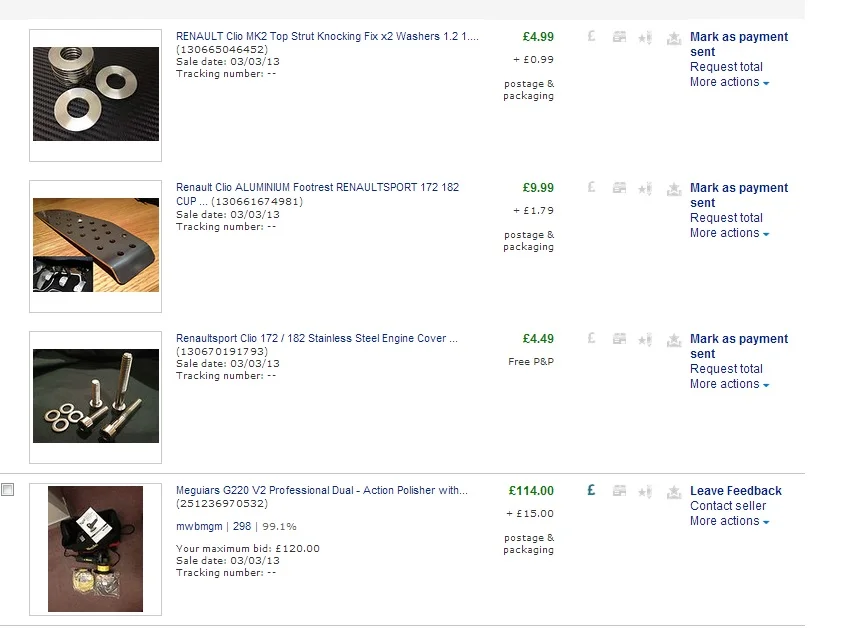Click the pound payment icon for Engine Cover row
Screen dimensions: 864x628
(591, 338)
